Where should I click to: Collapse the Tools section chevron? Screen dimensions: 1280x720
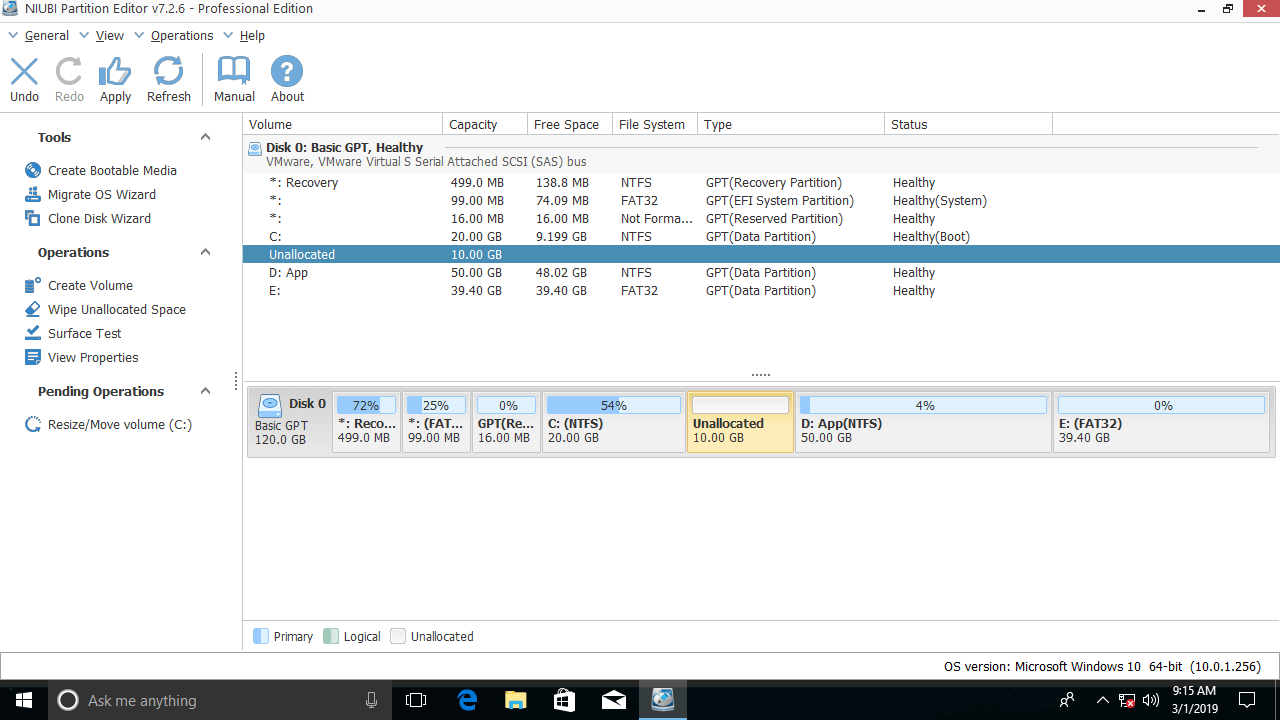pos(205,138)
